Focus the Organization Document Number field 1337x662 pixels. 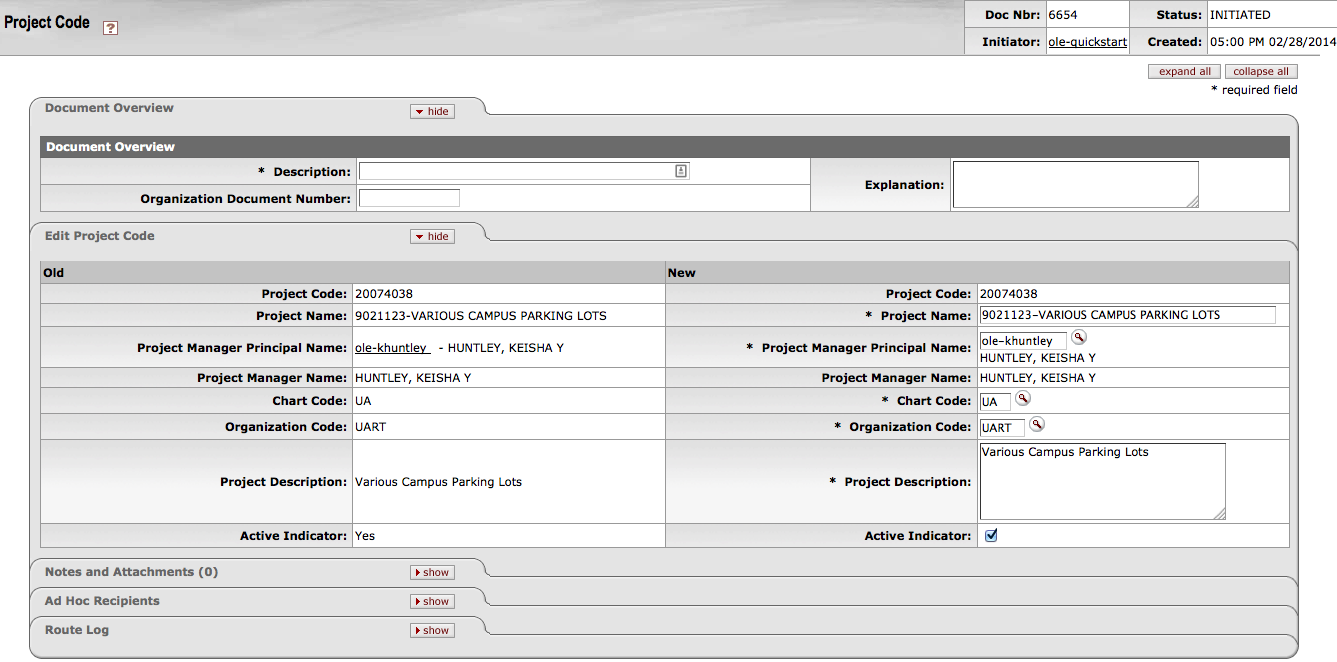409,198
